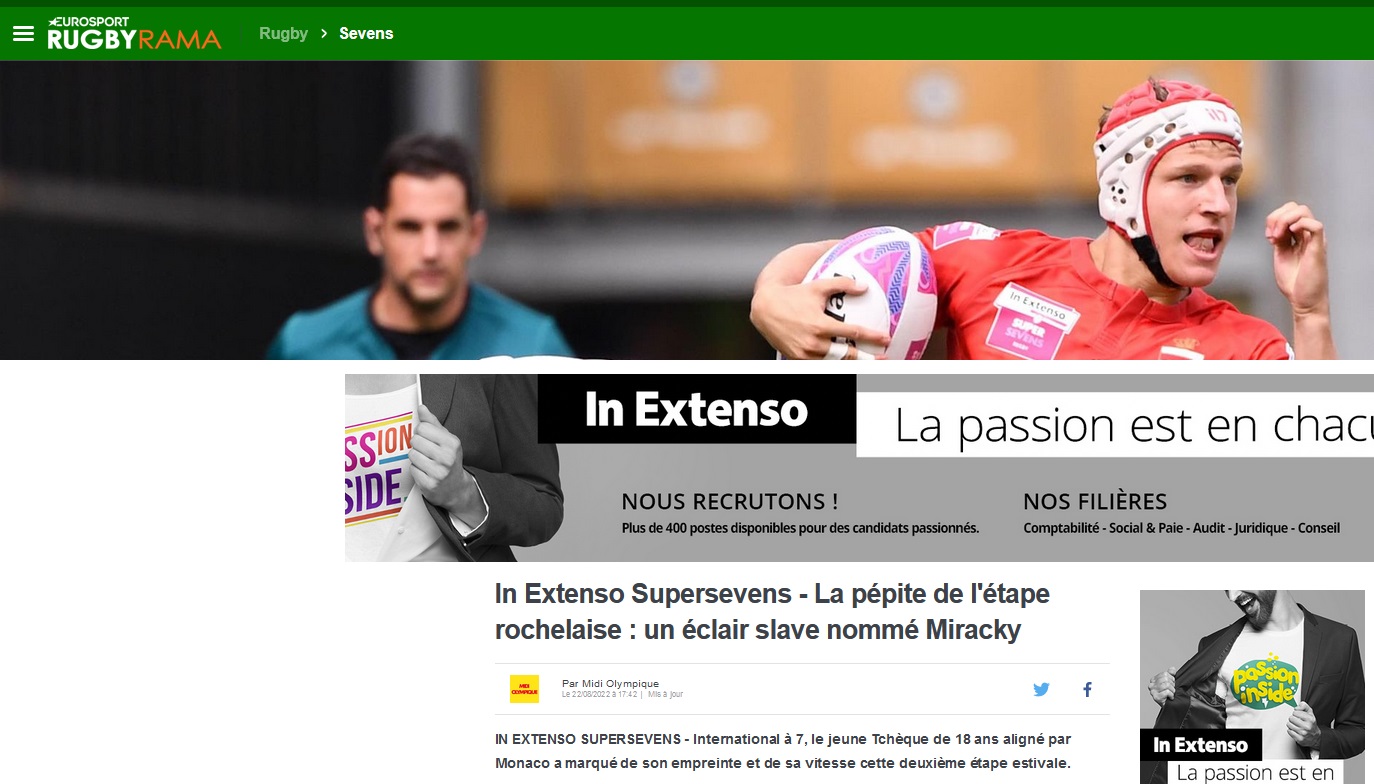The width and height of the screenshot is (1374, 784).
Task: Click the Miracky article headline
Action: click(x=772, y=612)
